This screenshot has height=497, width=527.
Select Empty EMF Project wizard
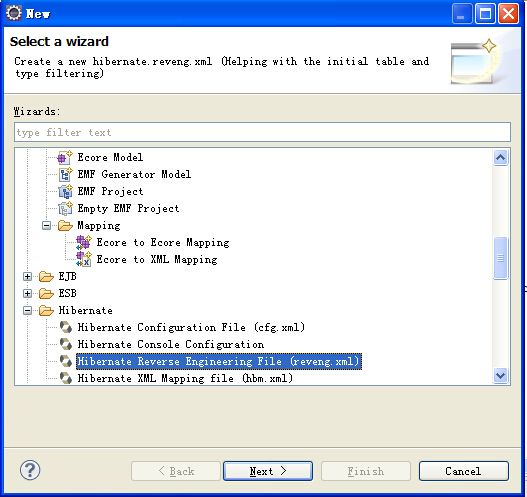coord(128,208)
